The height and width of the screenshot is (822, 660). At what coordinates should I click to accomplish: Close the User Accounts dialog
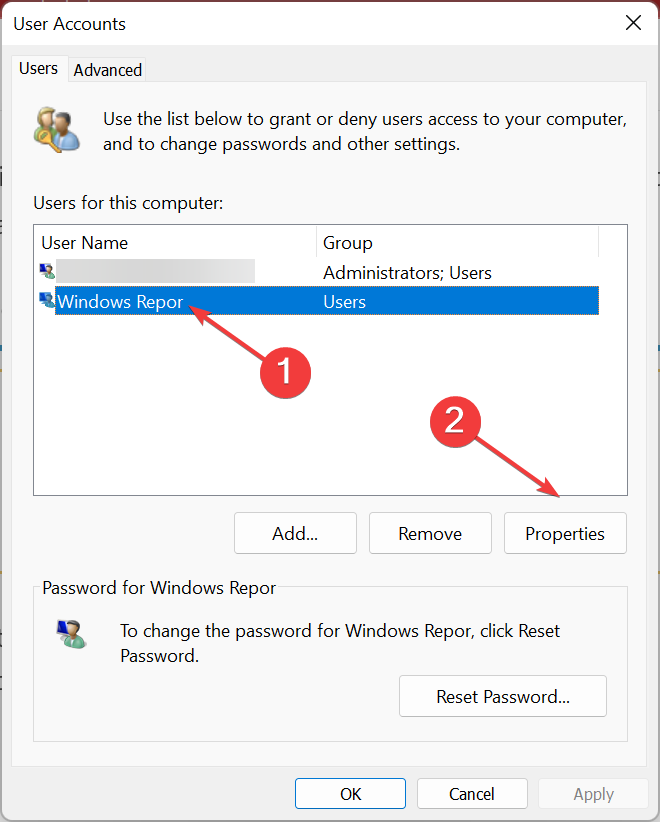[x=632, y=23]
